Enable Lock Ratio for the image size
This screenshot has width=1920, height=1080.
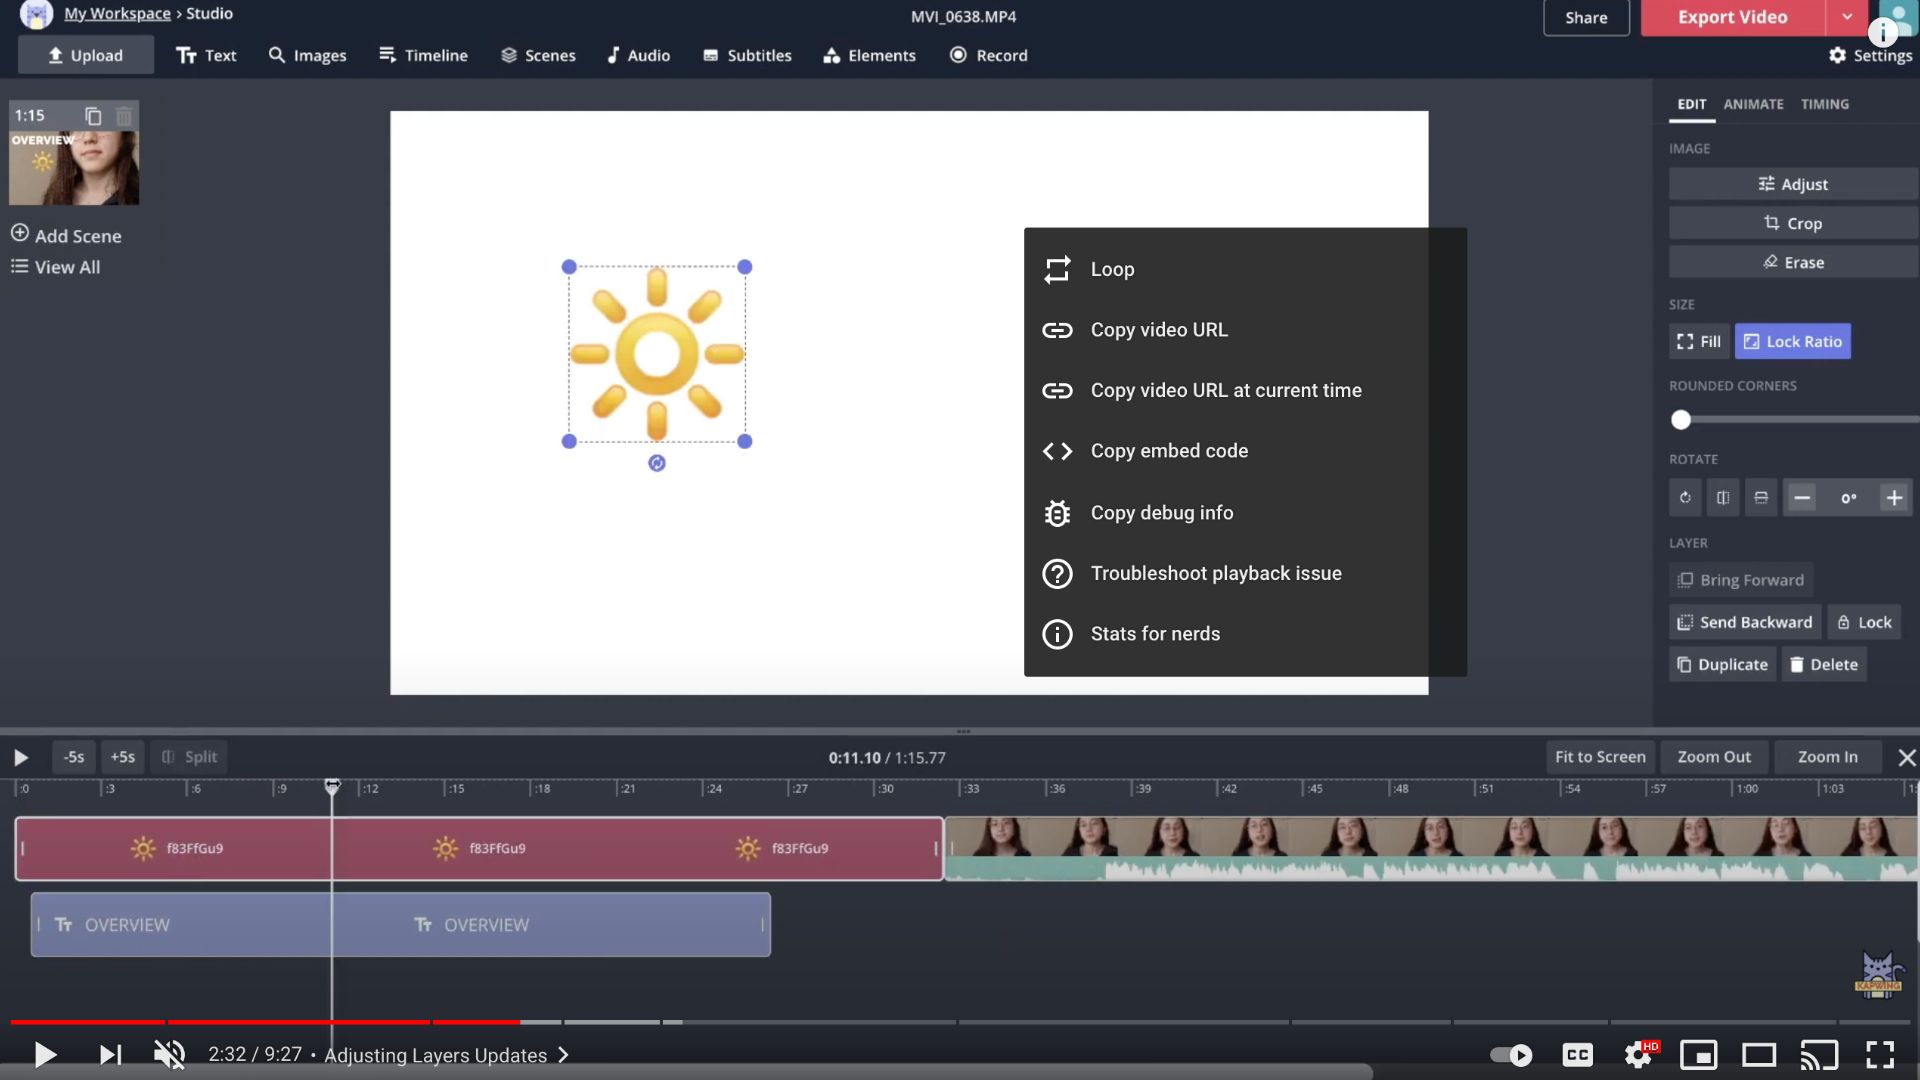coord(1792,341)
